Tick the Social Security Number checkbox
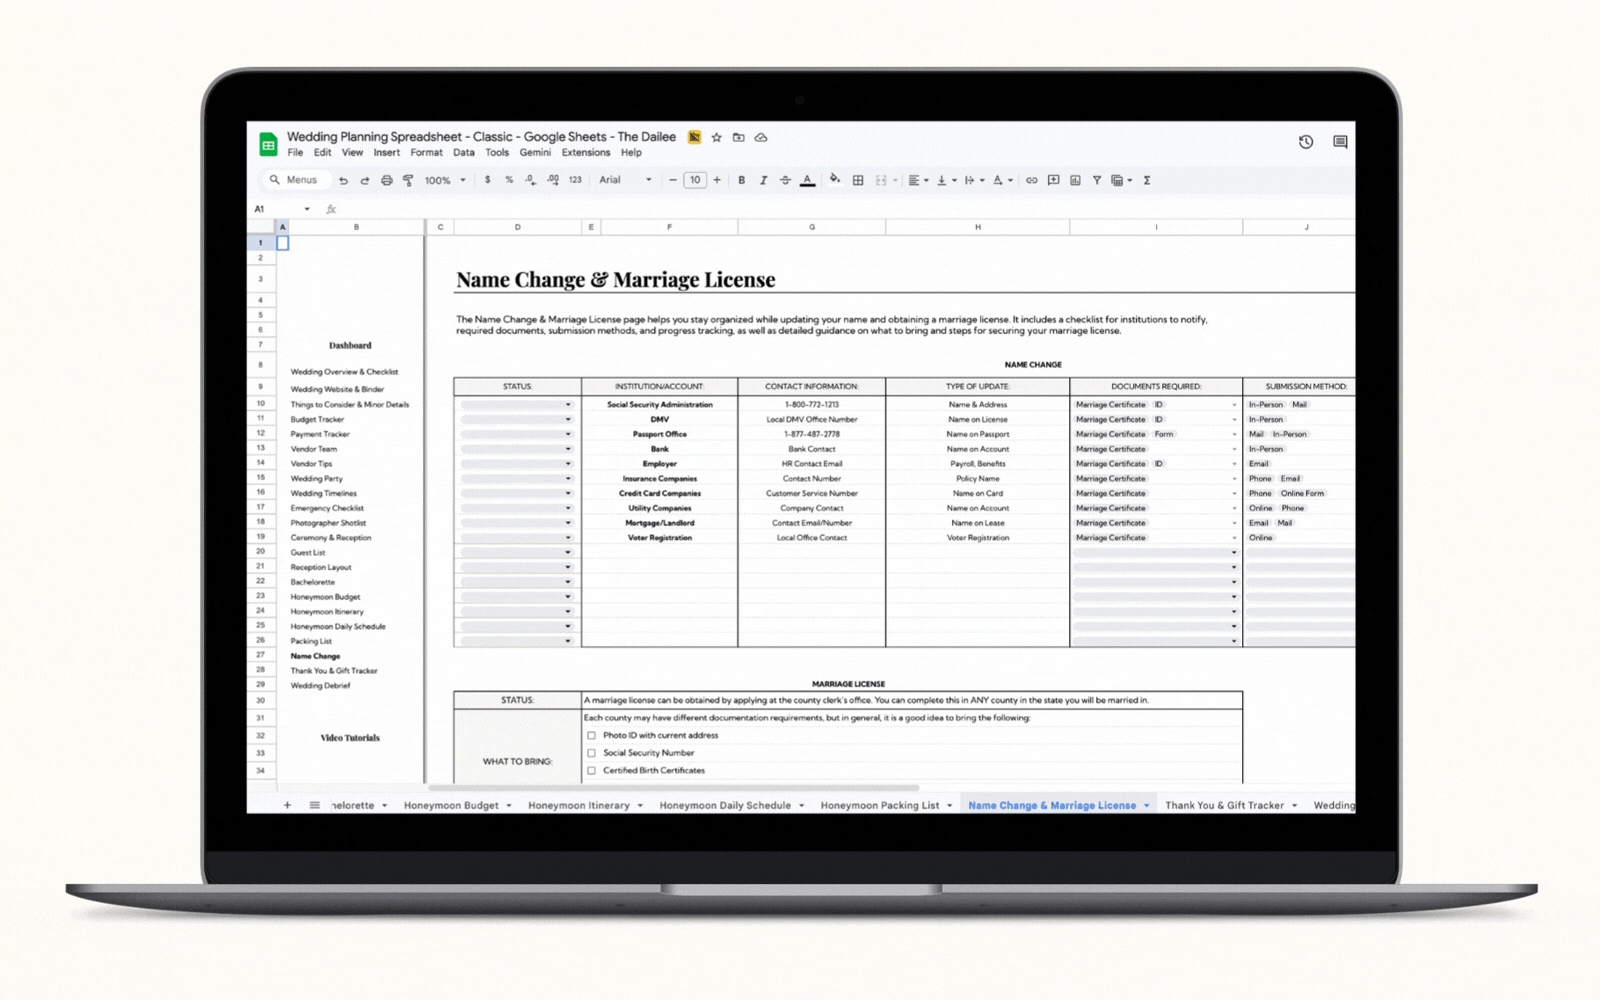The width and height of the screenshot is (1600, 1000). (591, 753)
